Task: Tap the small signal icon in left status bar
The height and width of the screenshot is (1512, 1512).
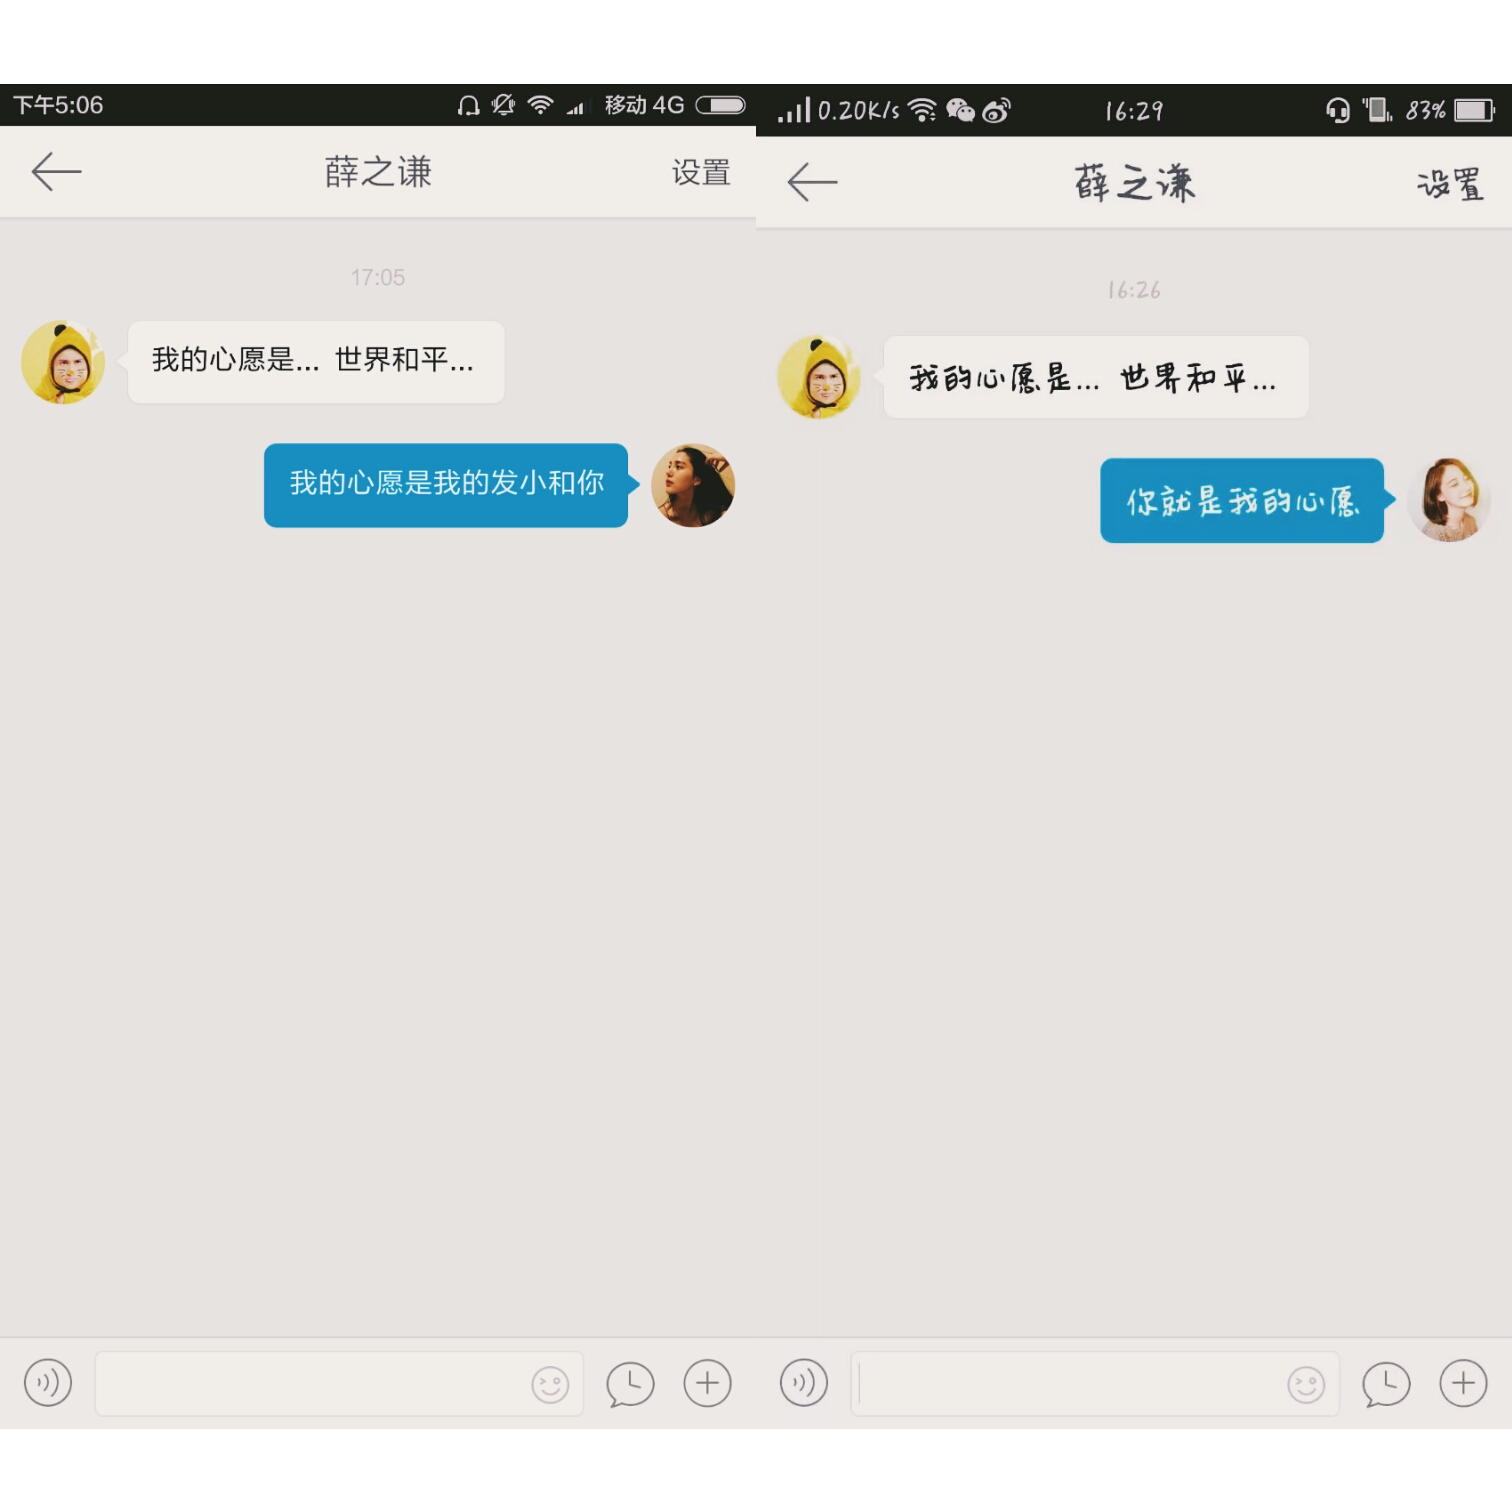Action: [575, 108]
